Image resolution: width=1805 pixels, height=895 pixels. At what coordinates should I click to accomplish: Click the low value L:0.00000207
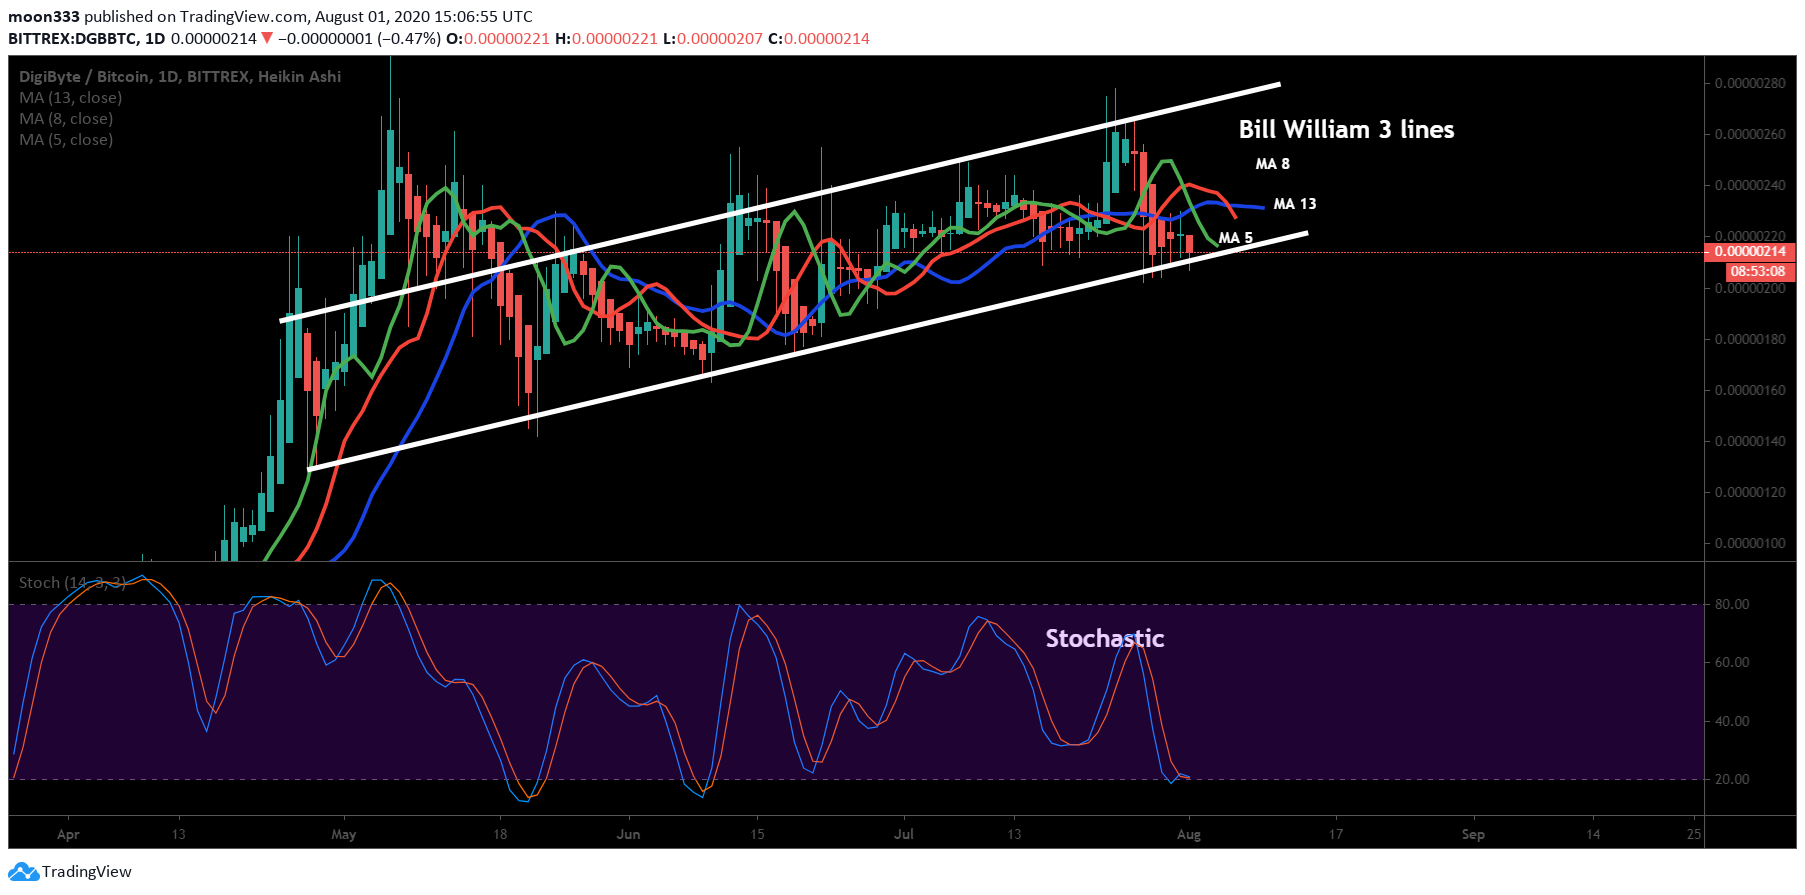click(713, 39)
